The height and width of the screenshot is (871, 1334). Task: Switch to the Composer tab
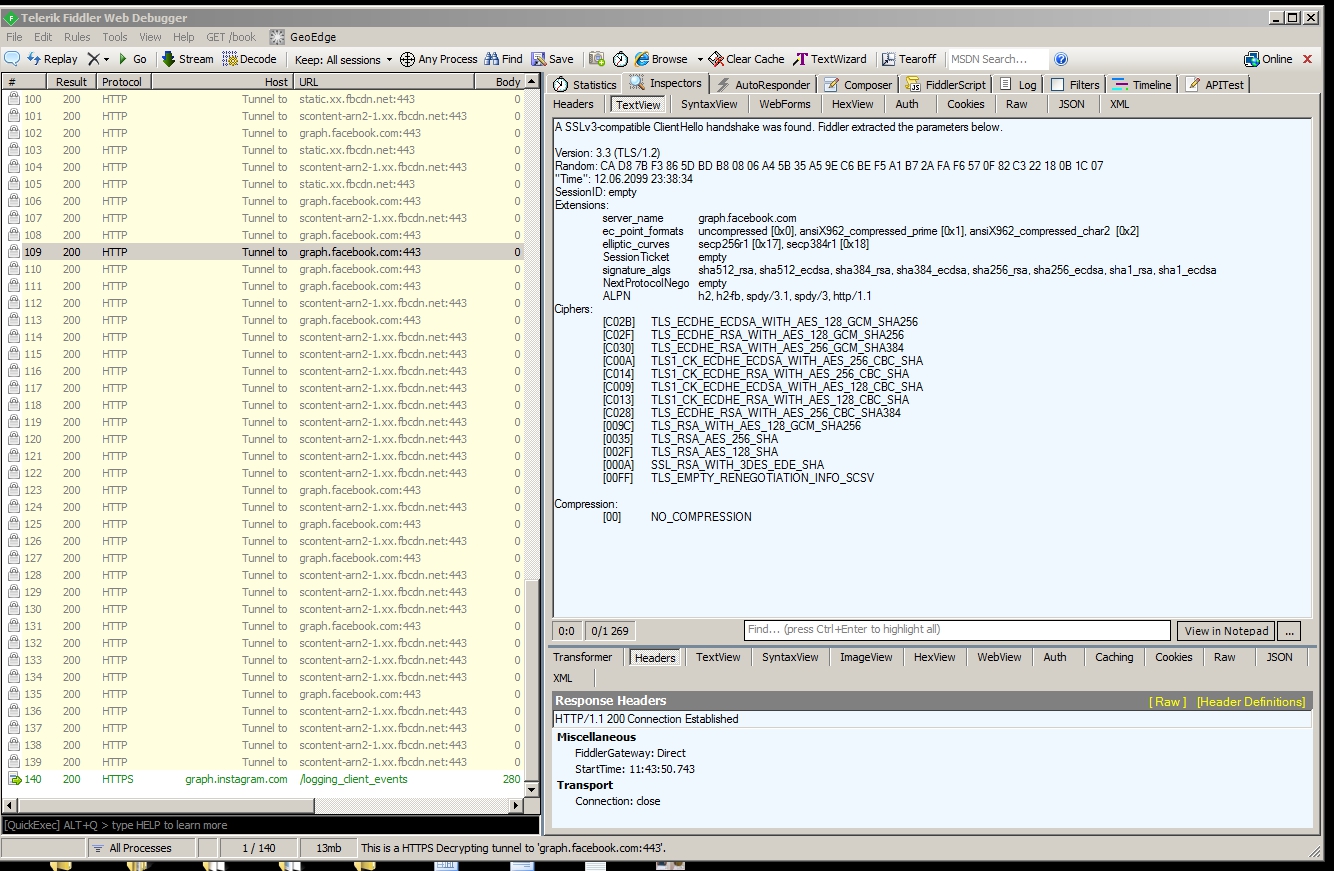tap(858, 85)
